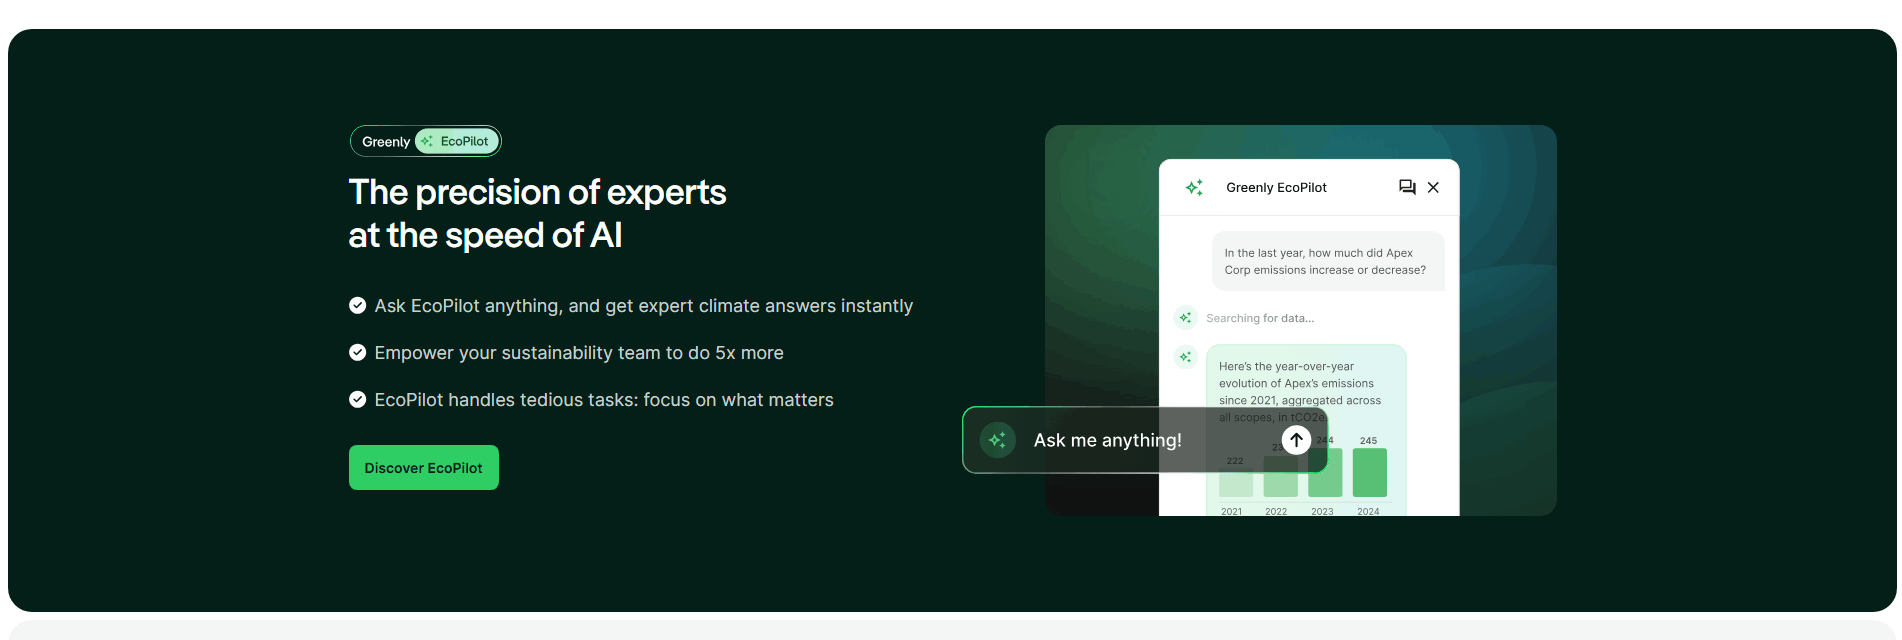Image resolution: width=1902 pixels, height=640 pixels.
Task: Click sparkle avatar next to year-over-year reply
Action: pos(1185,357)
